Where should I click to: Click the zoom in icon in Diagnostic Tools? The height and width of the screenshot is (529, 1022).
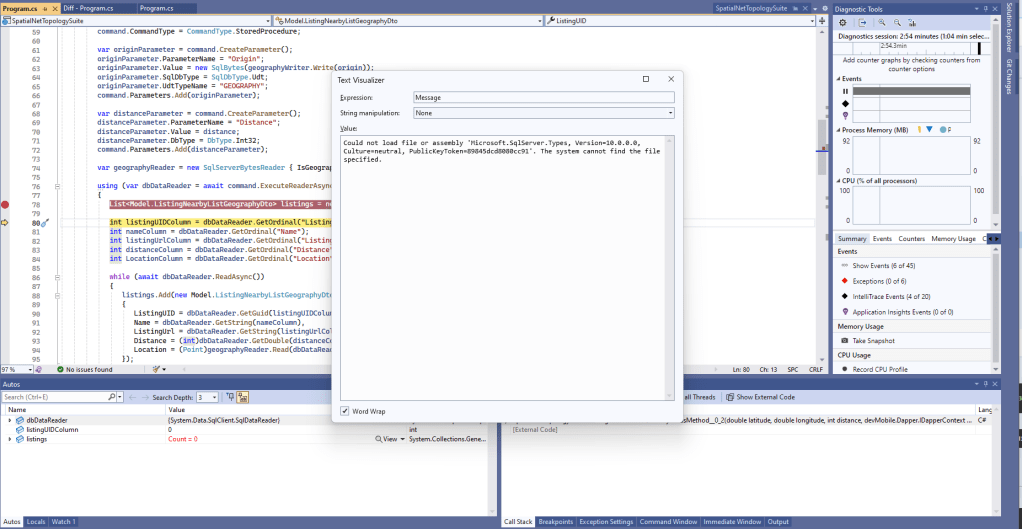click(x=880, y=23)
